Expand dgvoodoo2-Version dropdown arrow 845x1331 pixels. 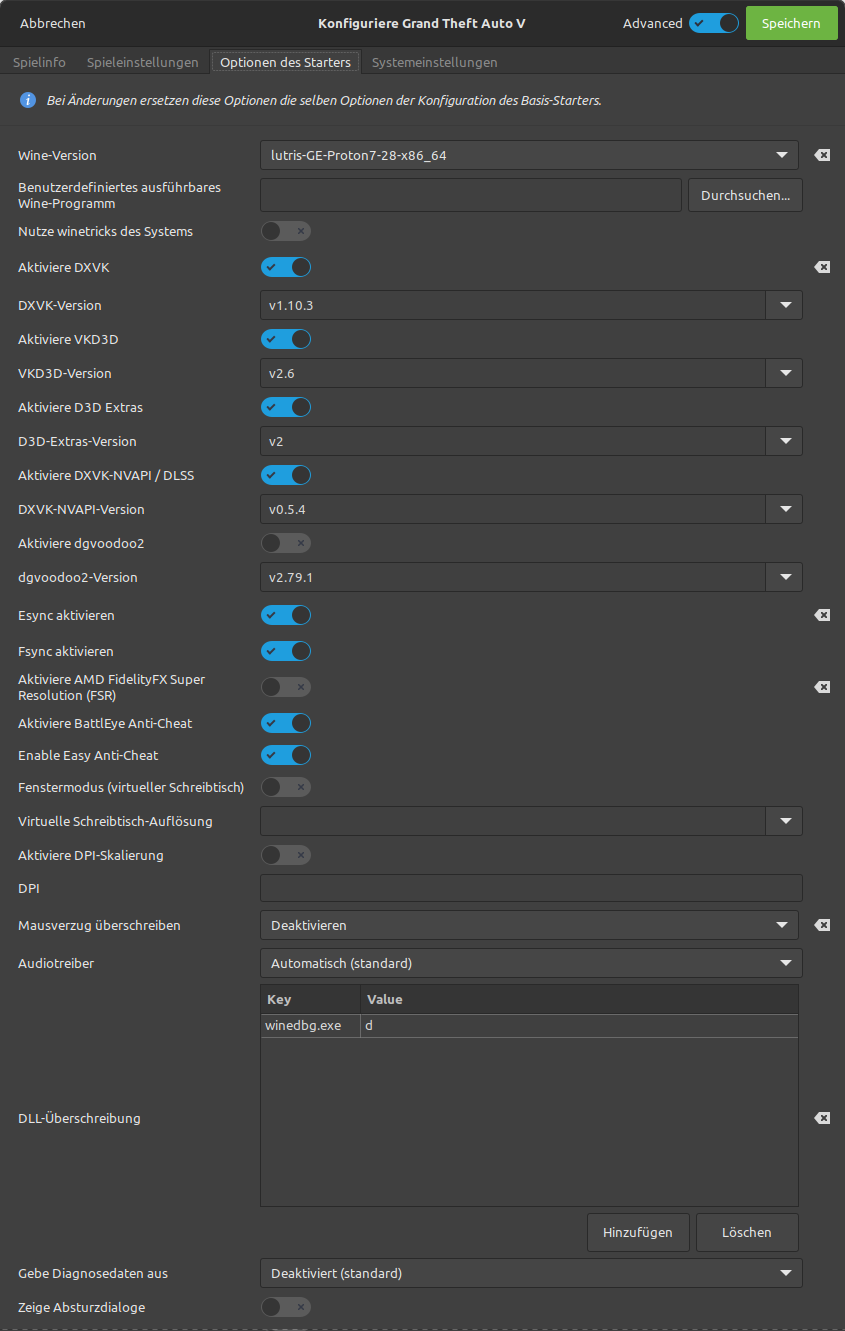[x=784, y=577]
